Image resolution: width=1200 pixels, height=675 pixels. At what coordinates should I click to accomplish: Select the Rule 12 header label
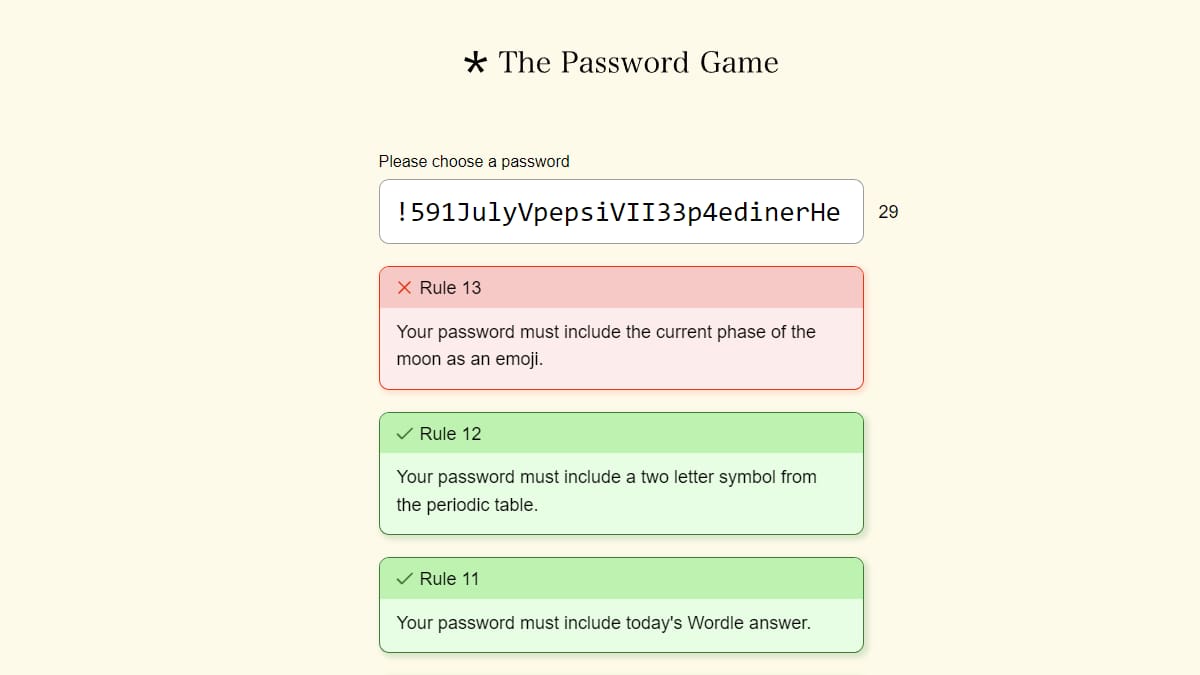click(450, 434)
